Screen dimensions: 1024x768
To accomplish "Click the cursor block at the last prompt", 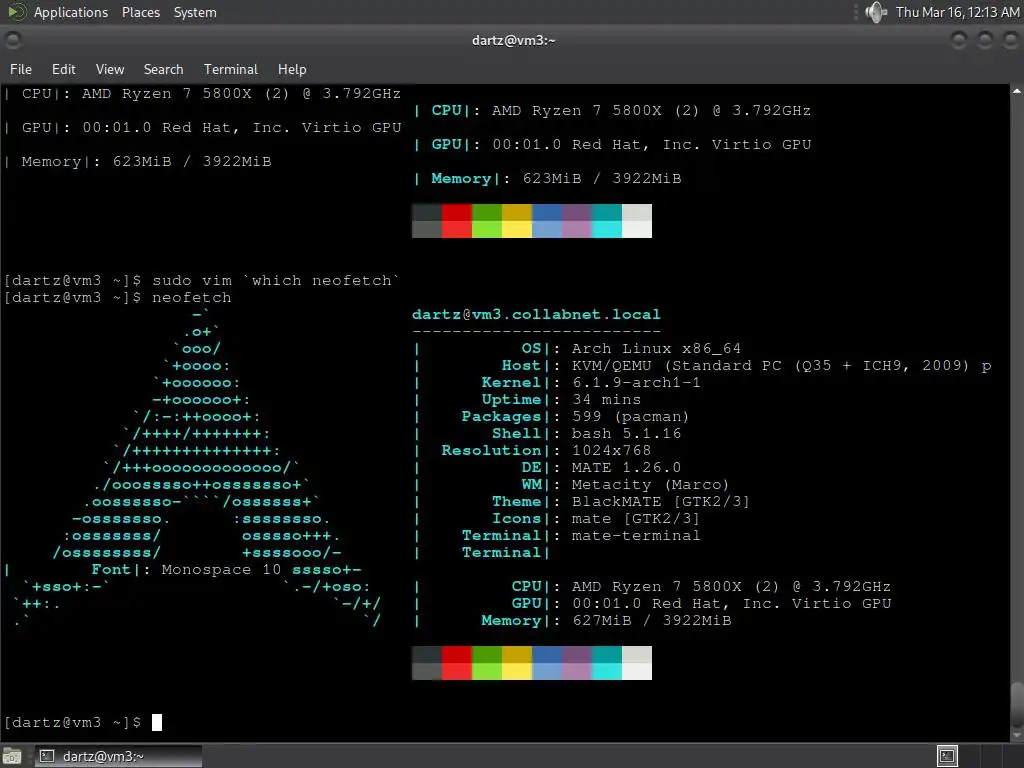I will point(157,722).
